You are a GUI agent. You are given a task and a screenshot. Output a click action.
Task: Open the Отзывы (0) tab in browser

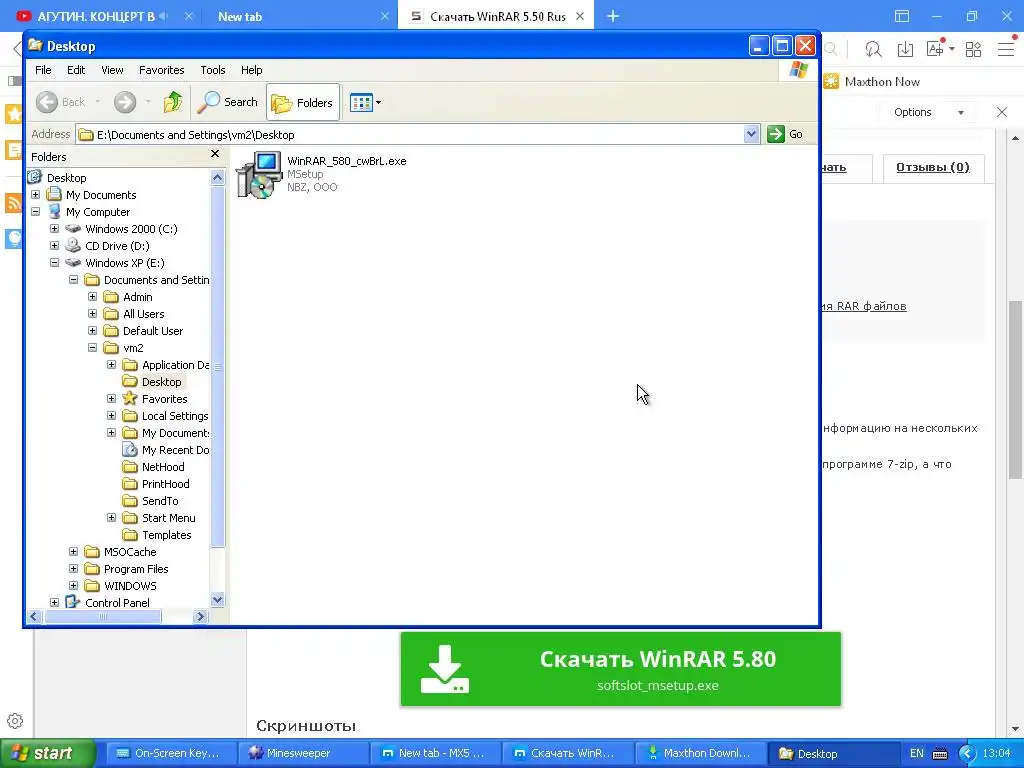(x=933, y=167)
